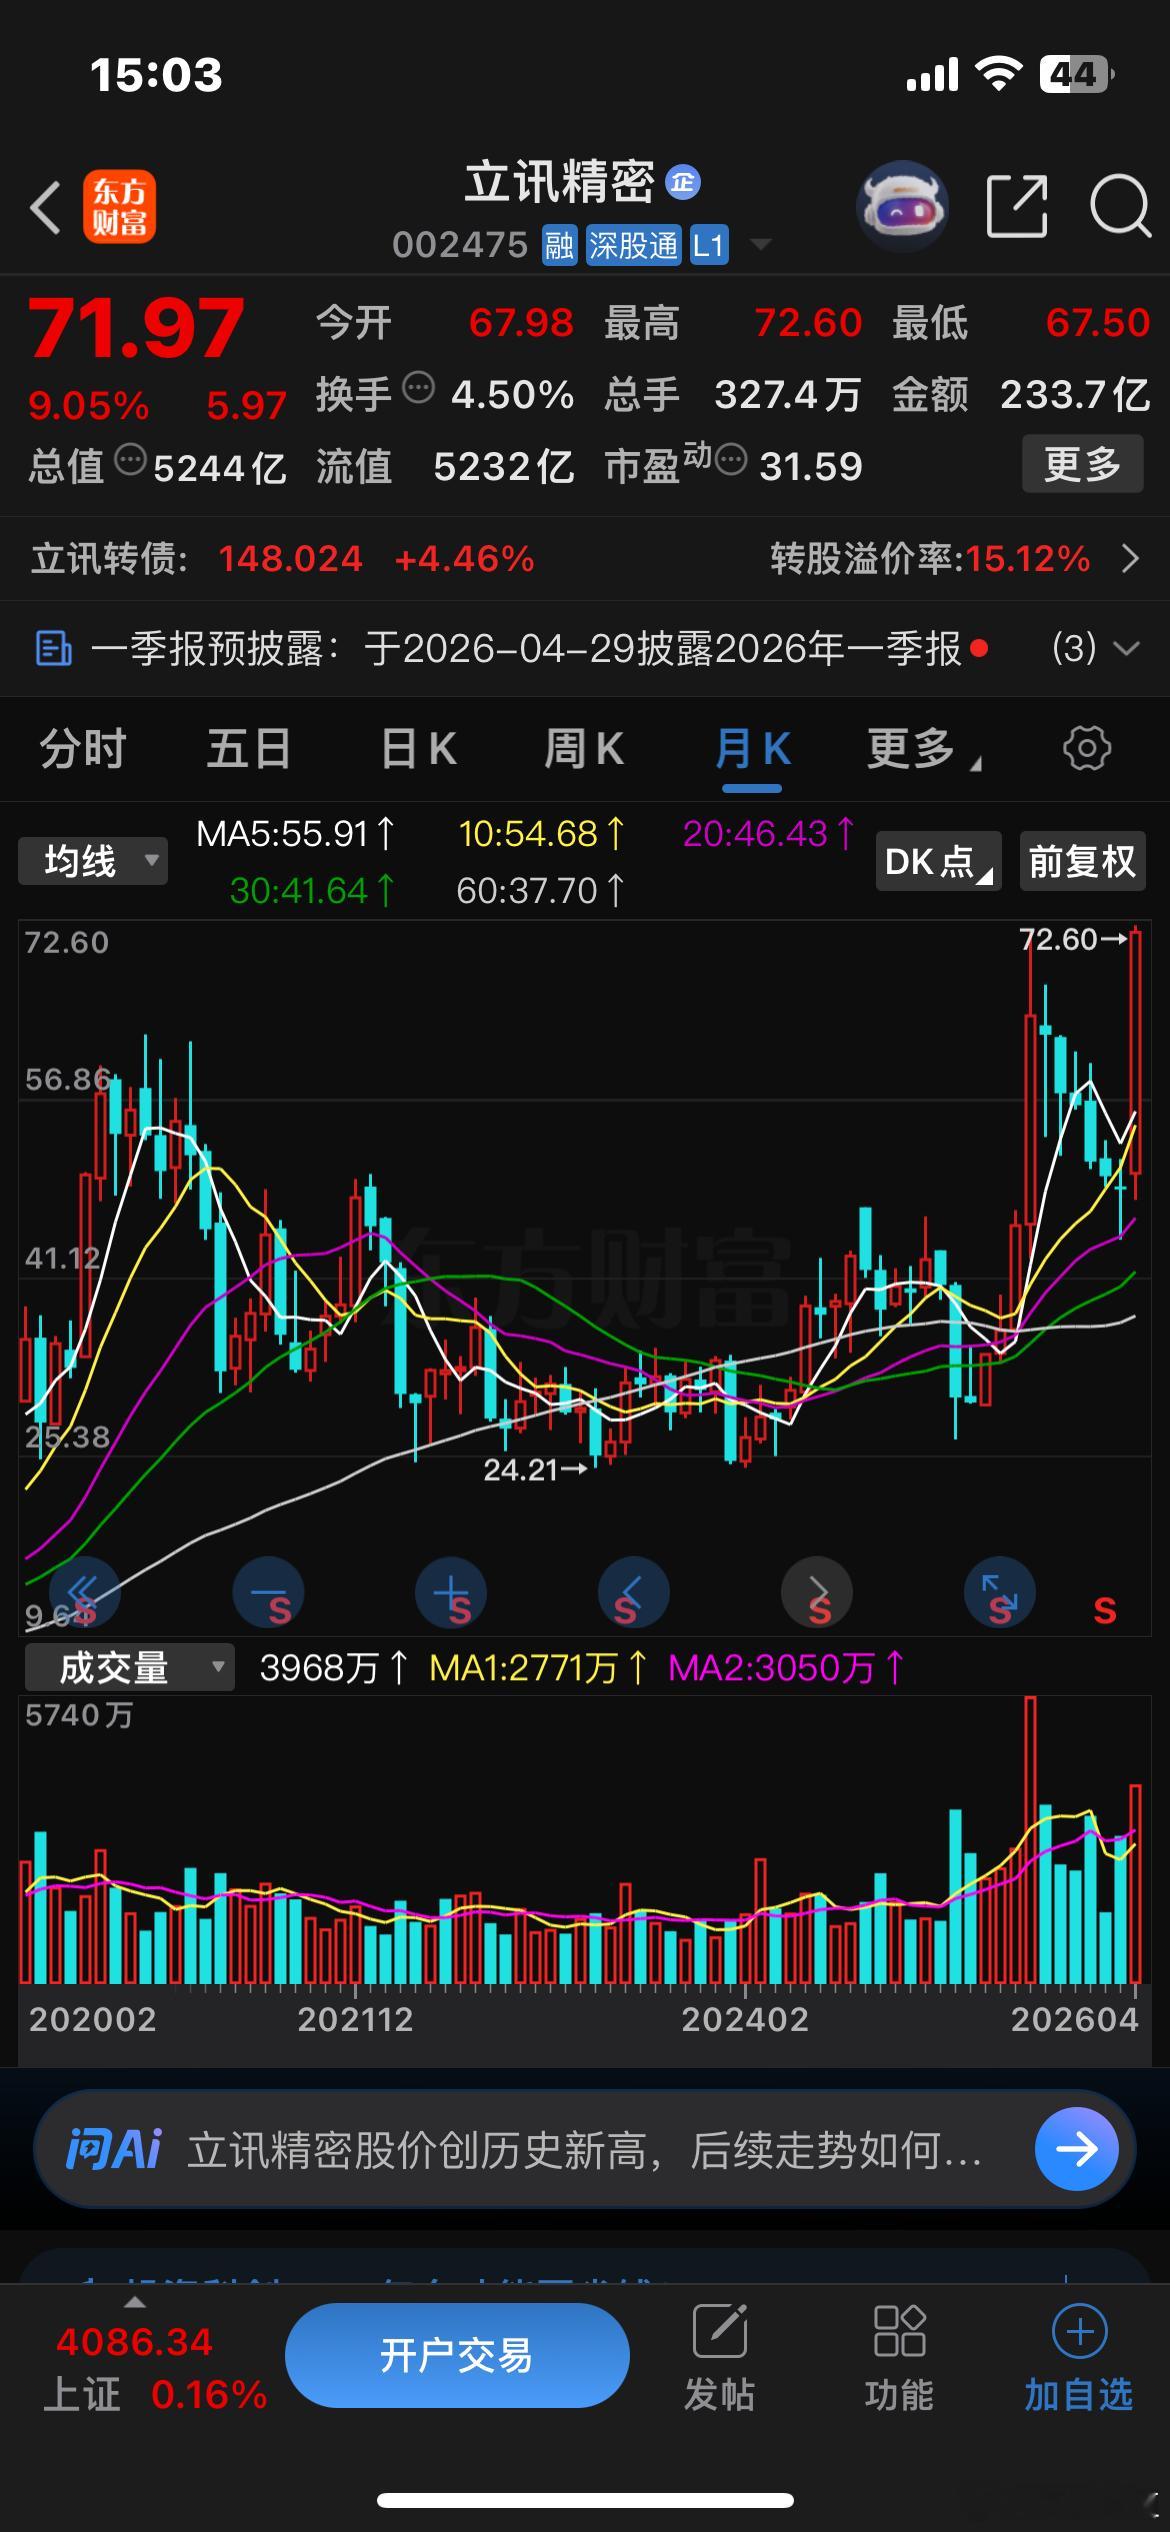Tap the MA5:55.91 value
Image resolution: width=1170 pixels, height=2532 pixels.
point(296,833)
